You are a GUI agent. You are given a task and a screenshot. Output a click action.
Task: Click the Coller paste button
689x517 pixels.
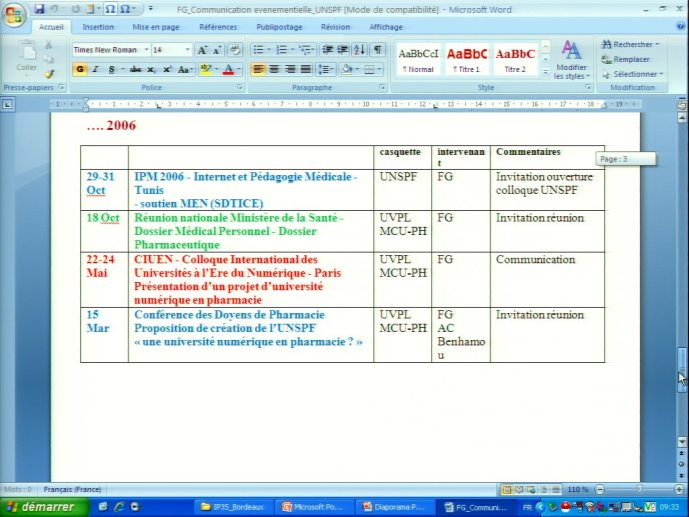tap(26, 56)
